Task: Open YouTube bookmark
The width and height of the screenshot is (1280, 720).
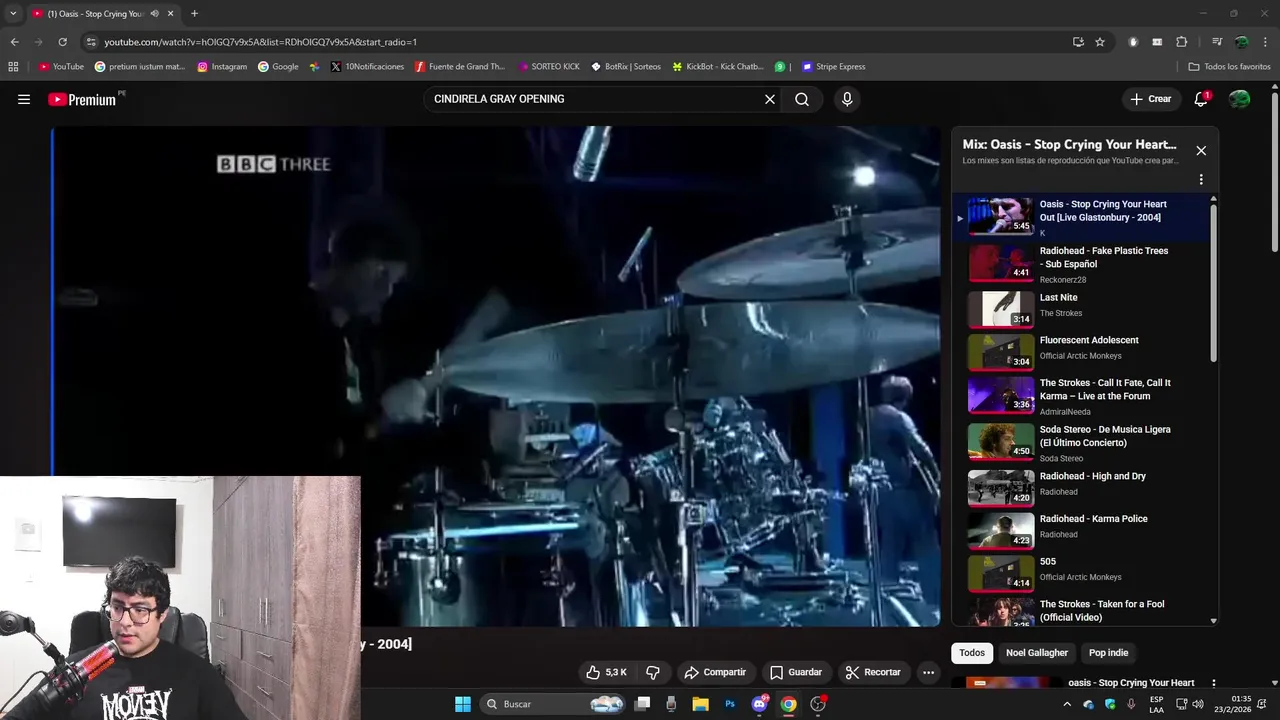Action: click(61, 67)
